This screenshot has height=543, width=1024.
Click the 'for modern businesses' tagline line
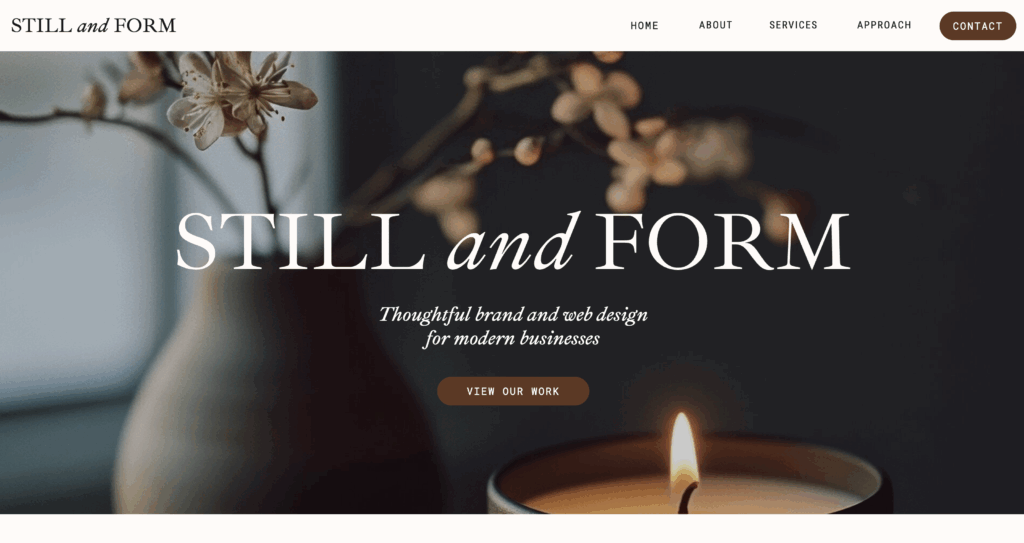[511, 338]
